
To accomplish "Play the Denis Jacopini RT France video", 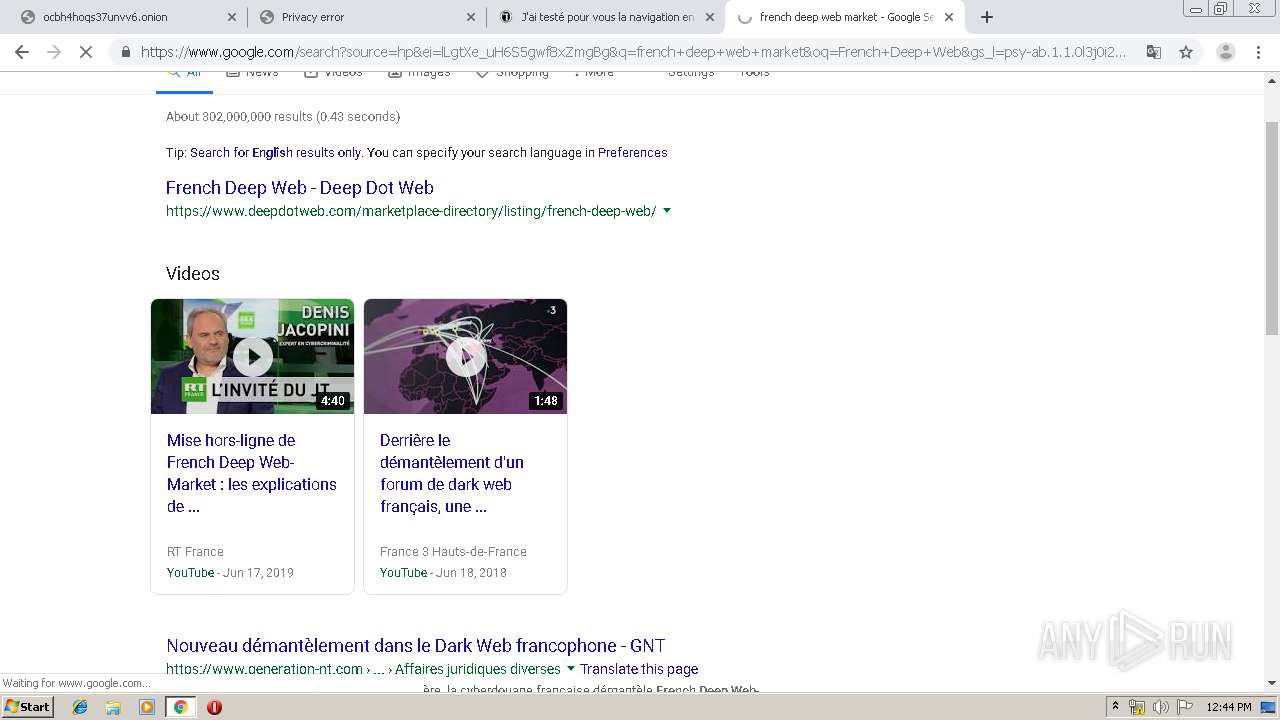I will (252, 356).
